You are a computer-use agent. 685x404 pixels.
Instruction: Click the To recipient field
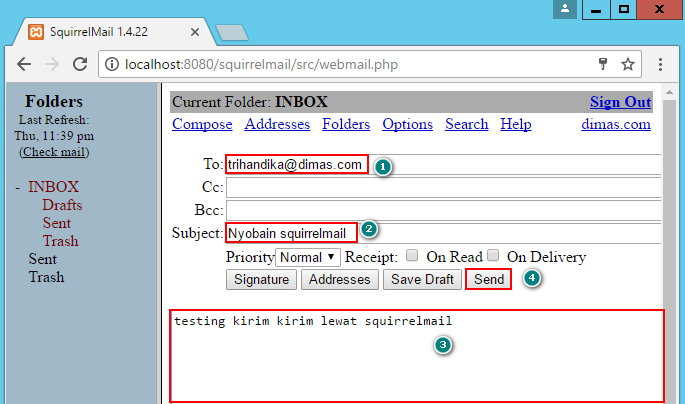coord(443,165)
